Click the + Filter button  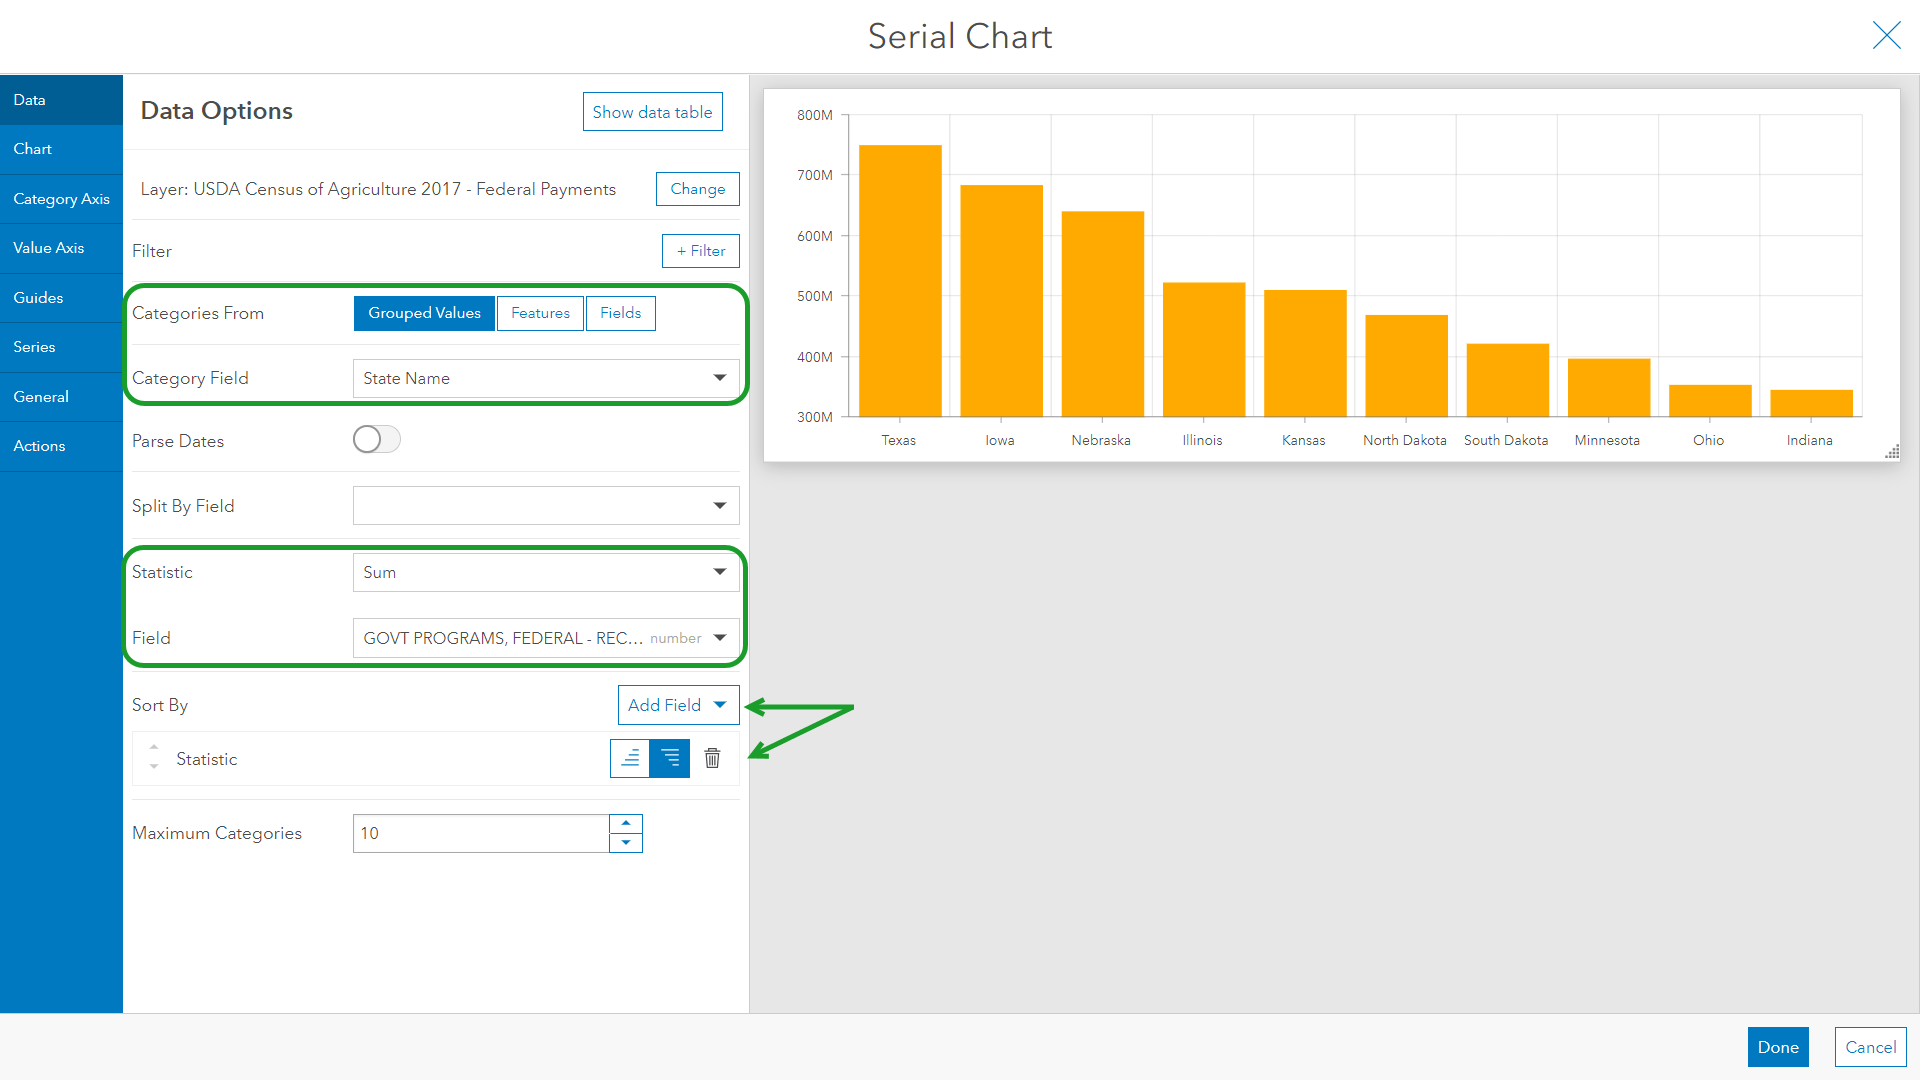pos(700,251)
